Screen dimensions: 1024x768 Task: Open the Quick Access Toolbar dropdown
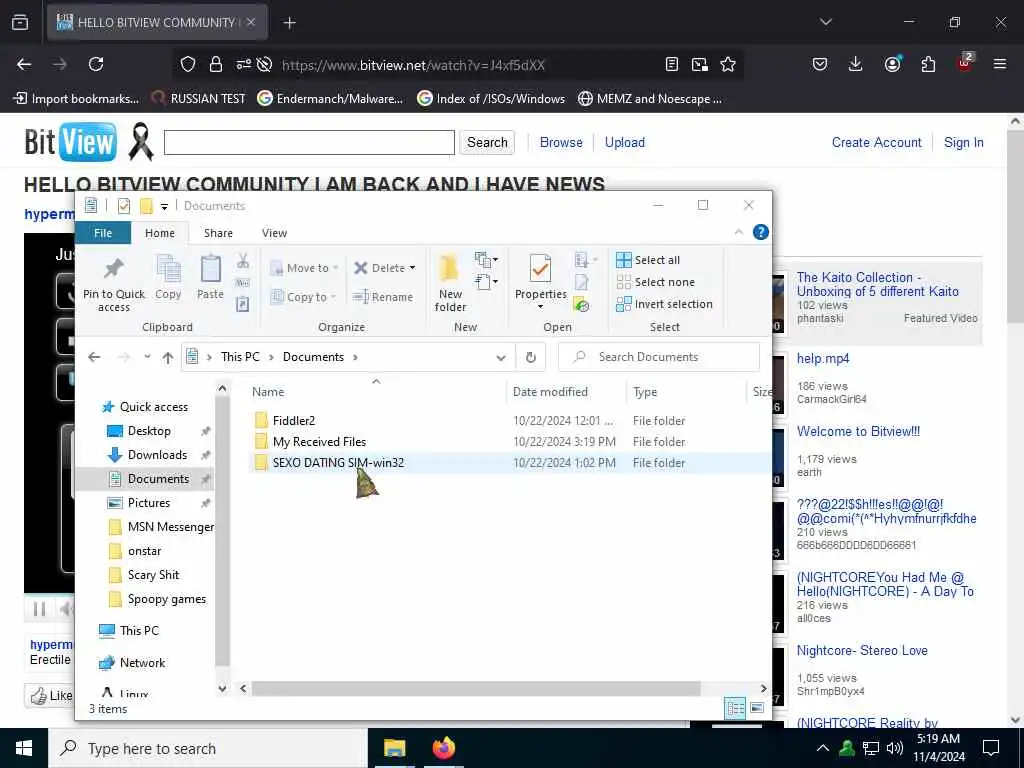(165, 206)
